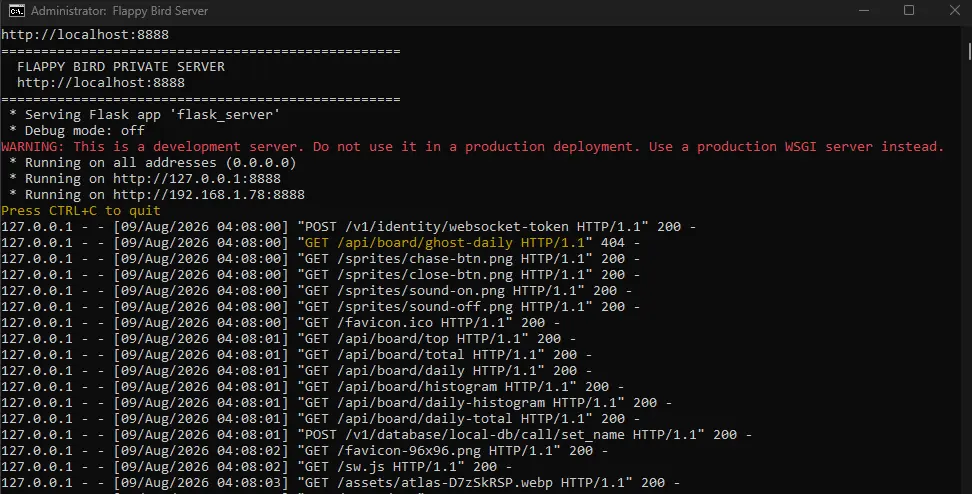972x494 pixels.
Task: Click the daily-histogram request line
Action: coord(337,403)
